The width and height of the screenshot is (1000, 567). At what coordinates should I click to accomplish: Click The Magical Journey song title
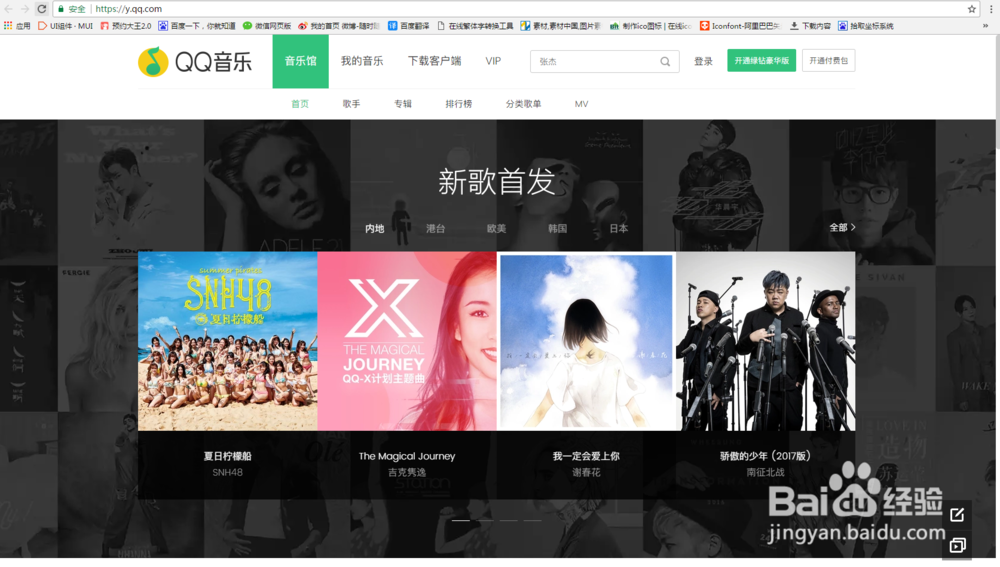(x=407, y=456)
